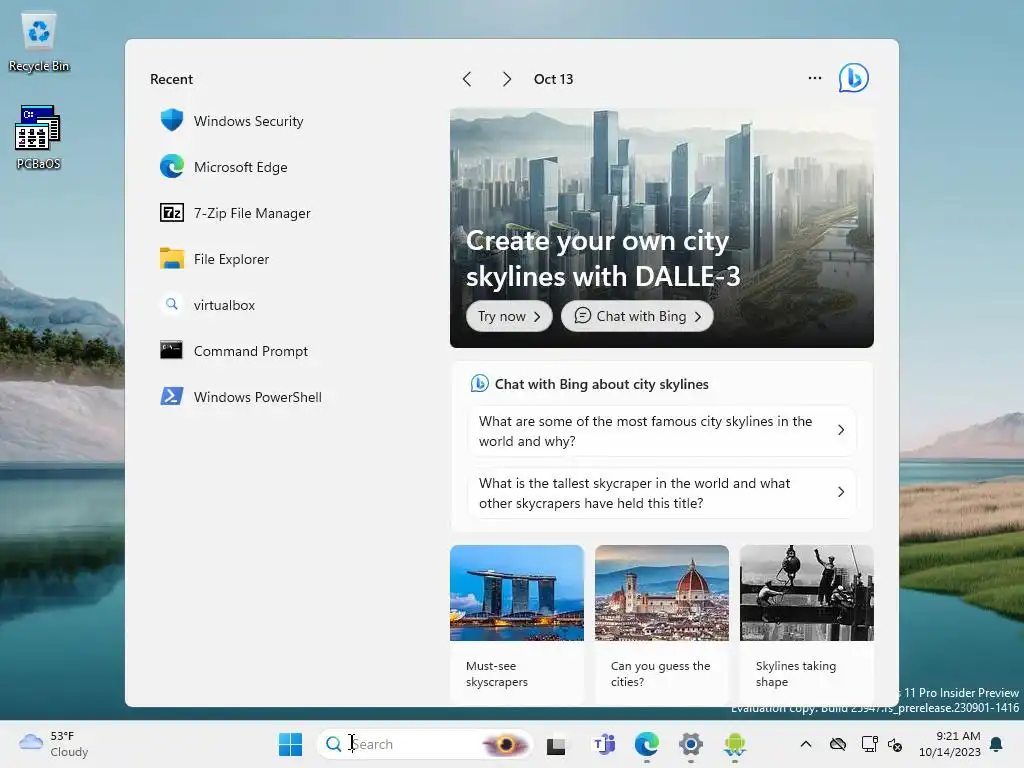This screenshot has height=768, width=1024.
Task: Click Chat with Bing about city skylines heading
Action: 601,384
